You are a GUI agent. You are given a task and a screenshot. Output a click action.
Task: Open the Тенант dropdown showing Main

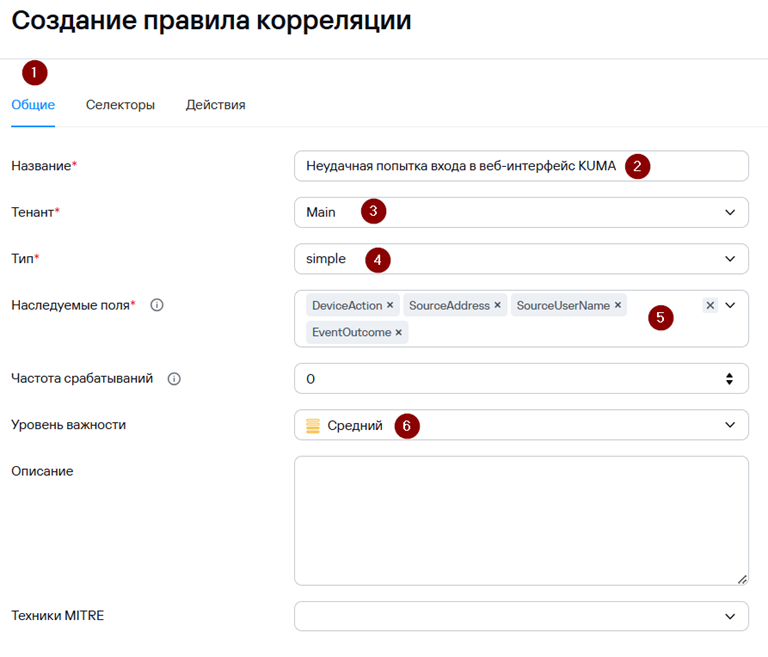521,212
